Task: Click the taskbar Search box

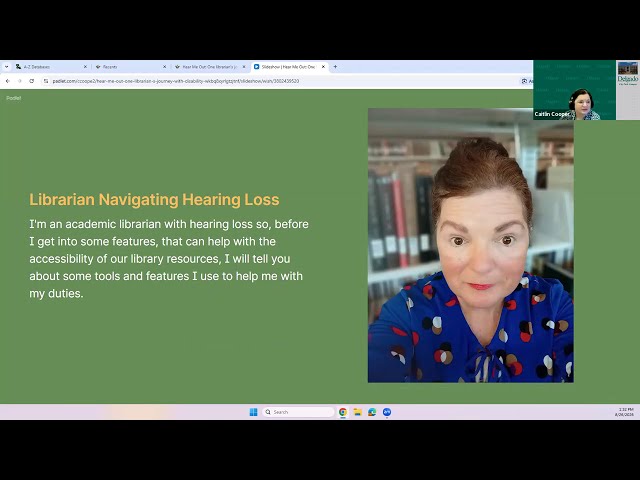Action: coord(298,412)
